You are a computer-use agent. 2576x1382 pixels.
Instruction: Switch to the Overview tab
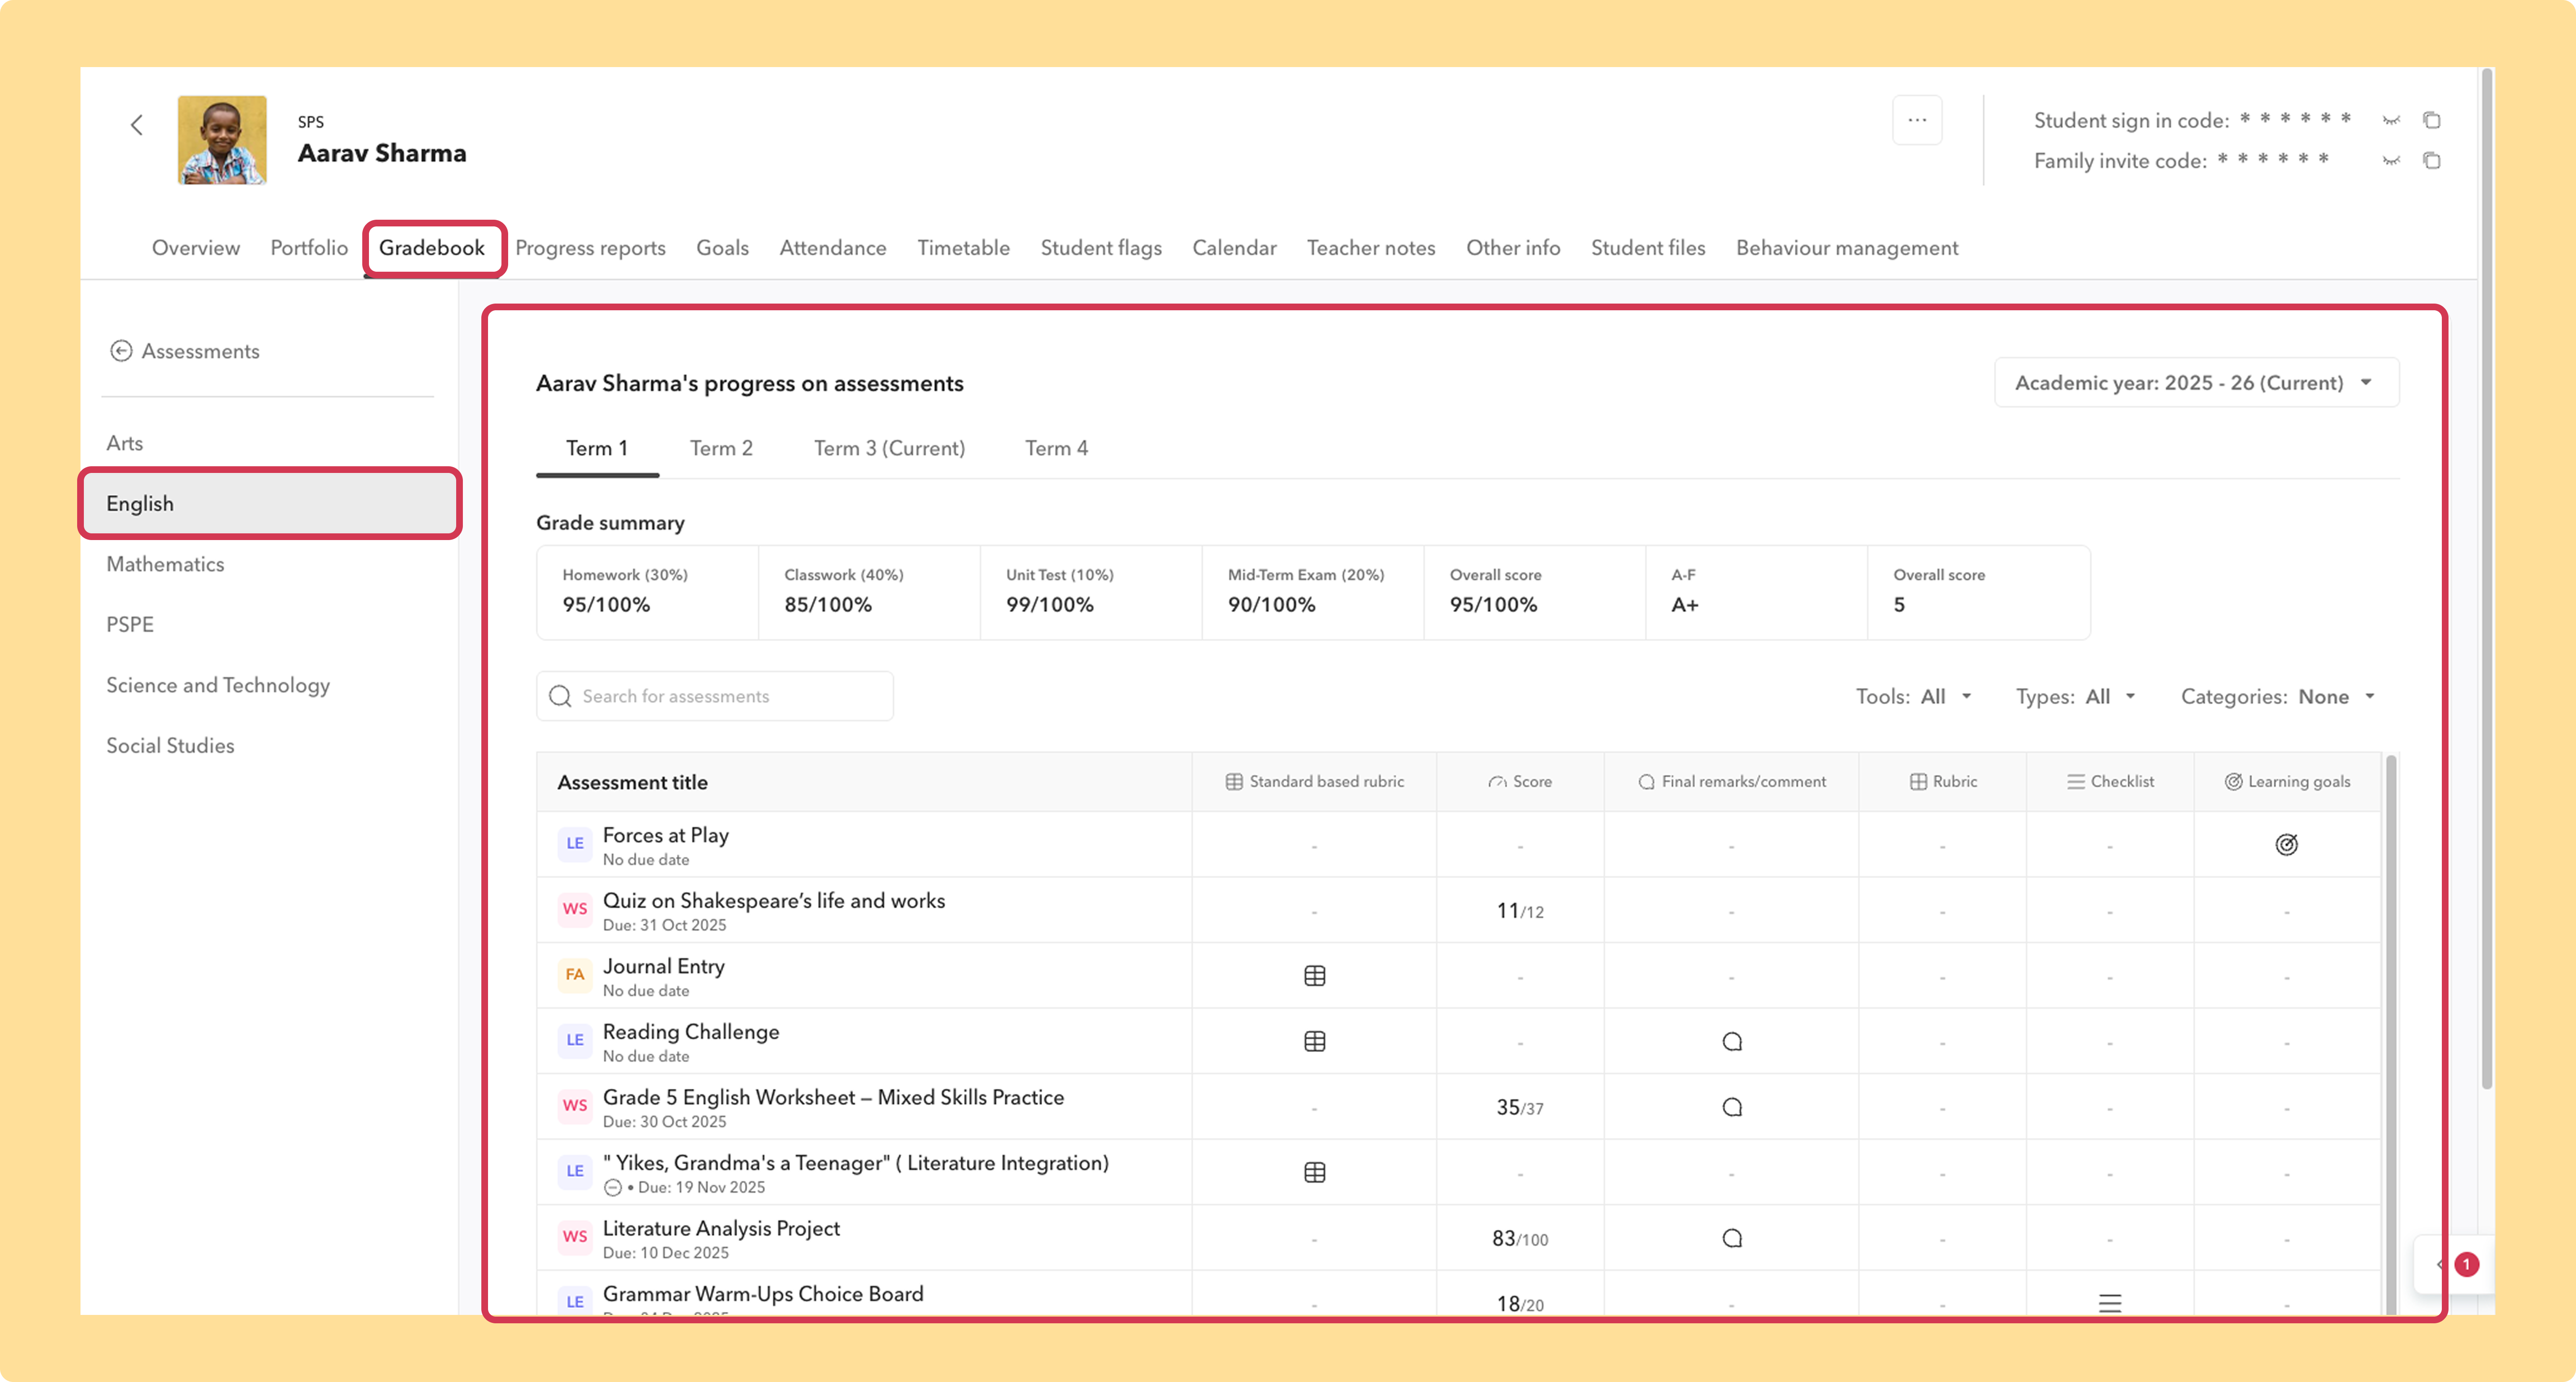tap(196, 248)
